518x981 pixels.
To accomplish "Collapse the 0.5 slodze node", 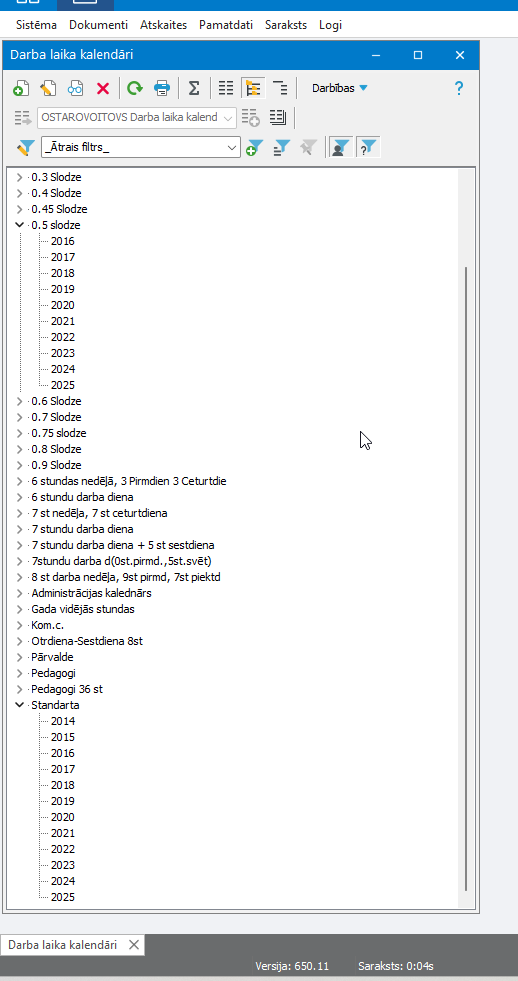I will pos(19,225).
